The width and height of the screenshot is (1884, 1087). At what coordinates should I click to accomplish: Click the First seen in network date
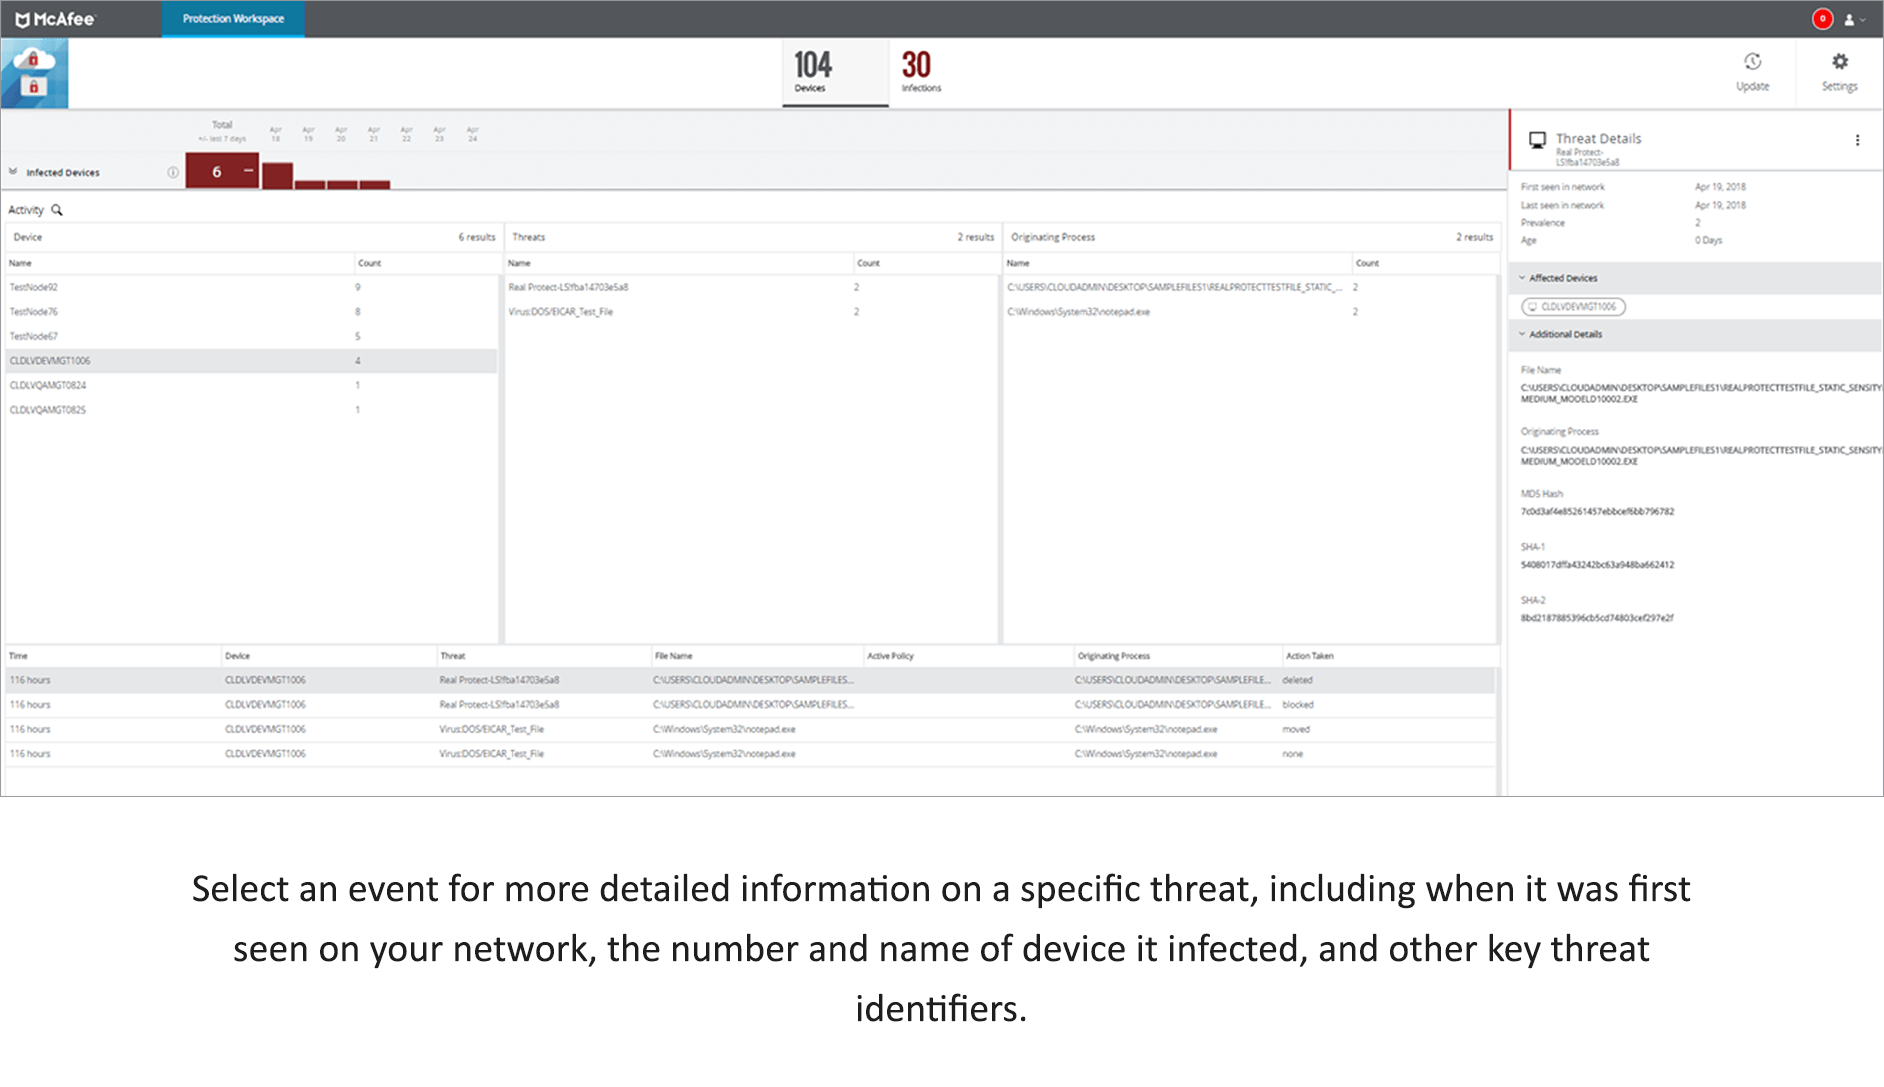[1720, 187]
